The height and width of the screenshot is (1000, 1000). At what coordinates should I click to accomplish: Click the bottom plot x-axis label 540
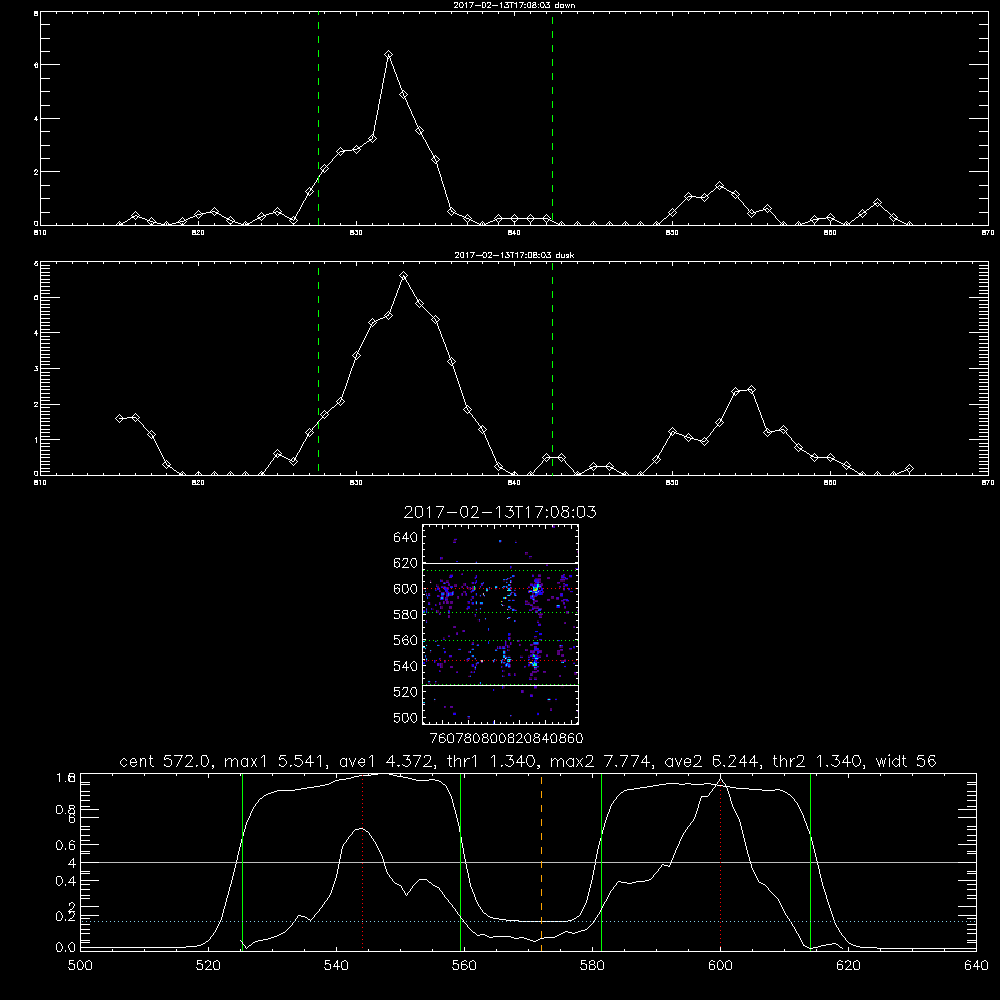tap(336, 966)
